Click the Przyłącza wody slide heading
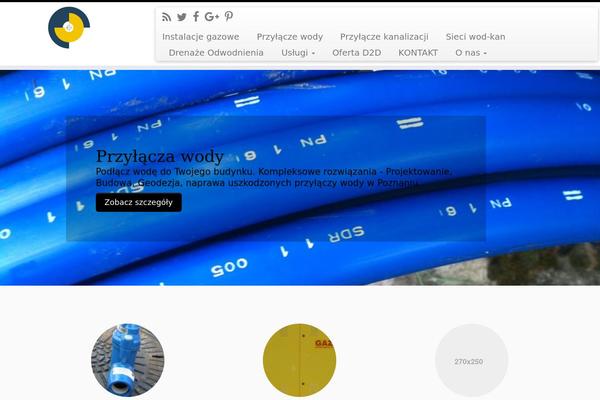The height and width of the screenshot is (400, 600). click(x=160, y=156)
